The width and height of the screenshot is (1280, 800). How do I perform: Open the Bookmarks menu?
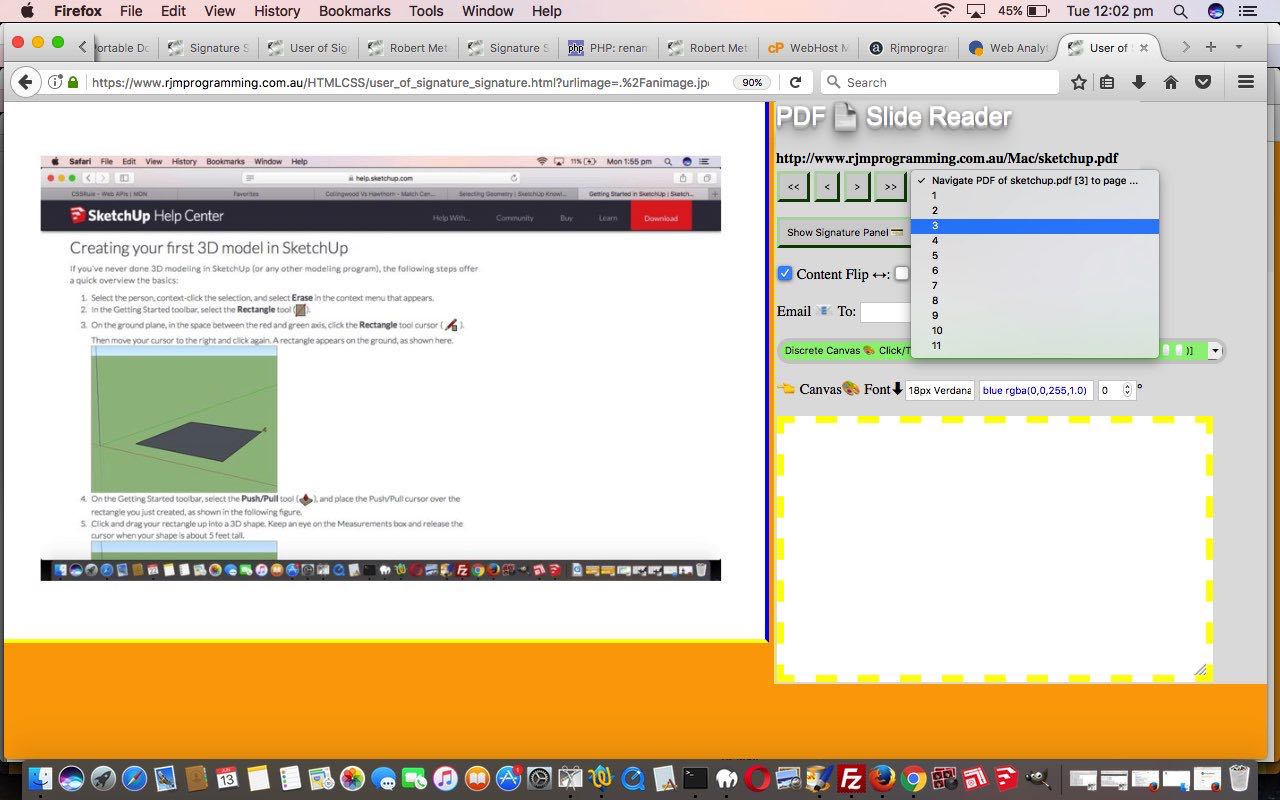tap(354, 11)
